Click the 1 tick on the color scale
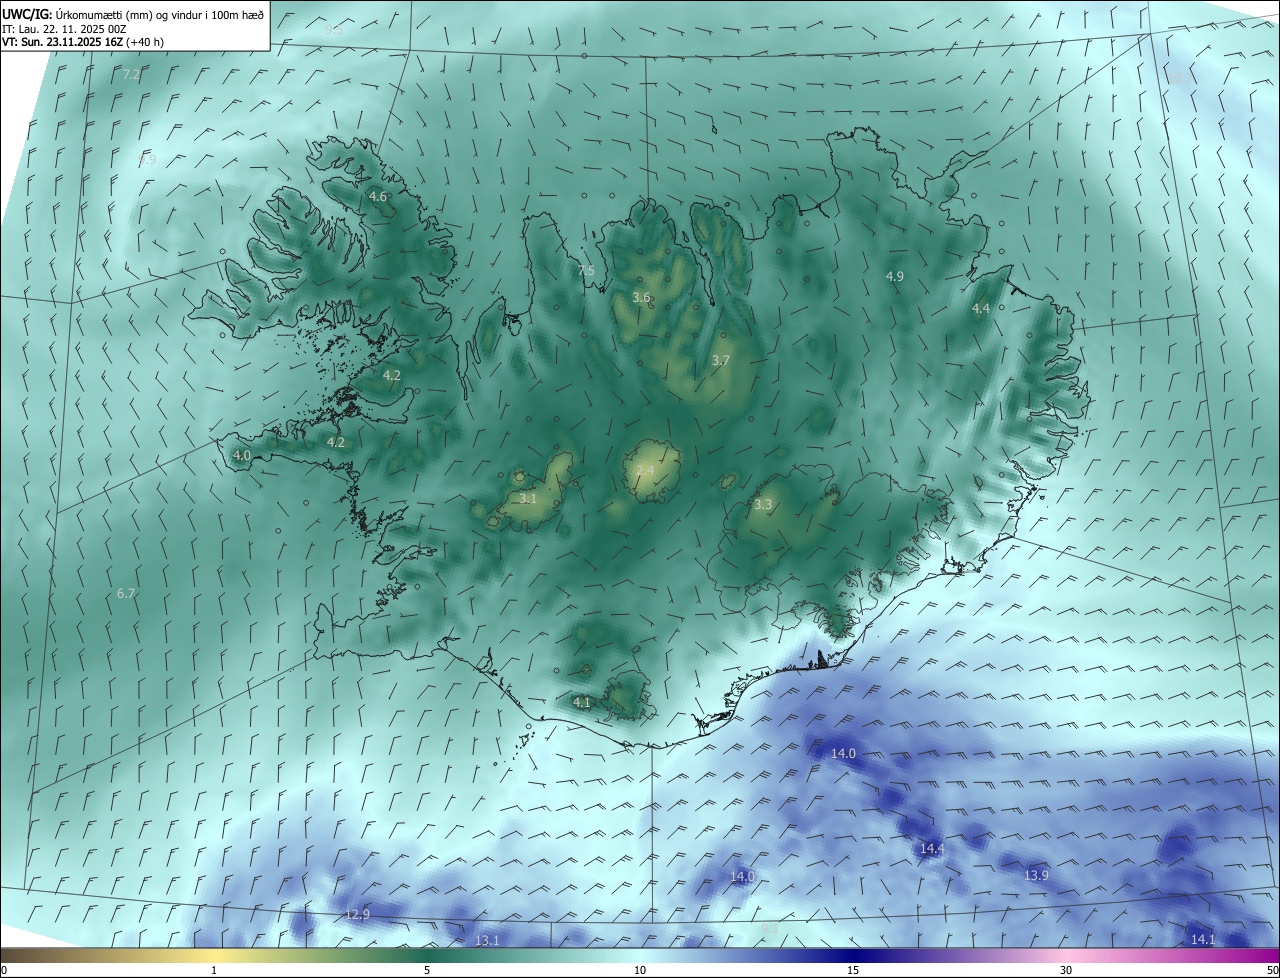This screenshot has width=1280, height=978. (x=214, y=970)
